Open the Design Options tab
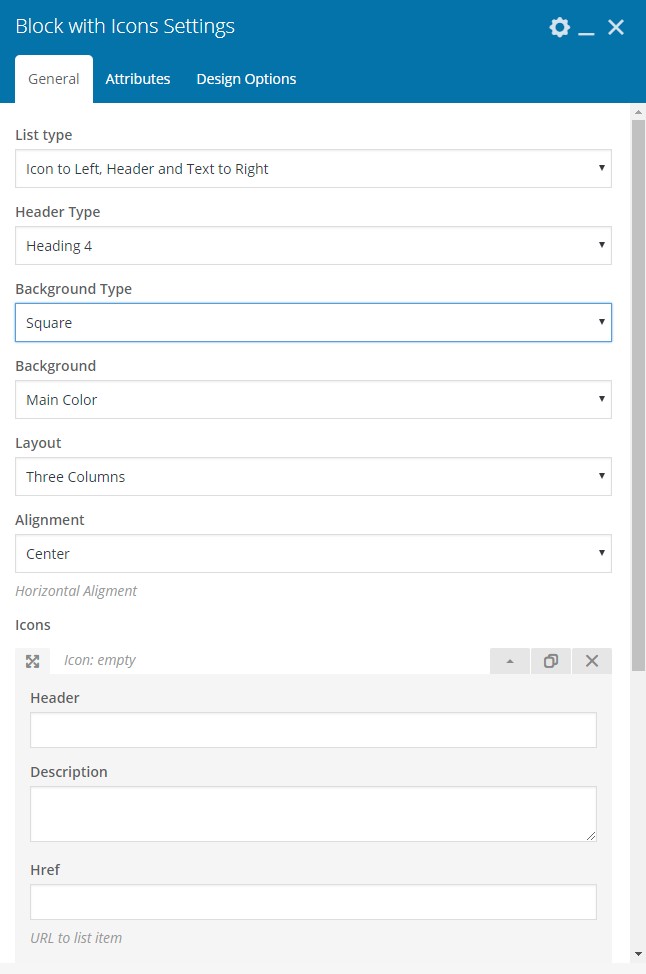 [246, 79]
